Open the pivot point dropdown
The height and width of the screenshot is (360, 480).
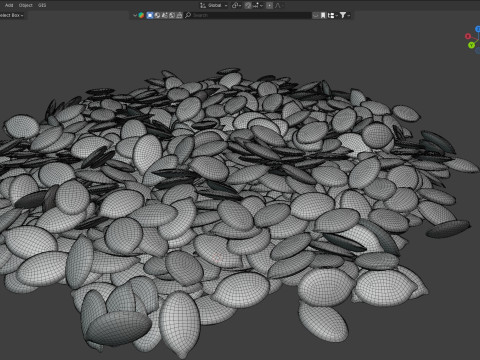[x=236, y=5]
